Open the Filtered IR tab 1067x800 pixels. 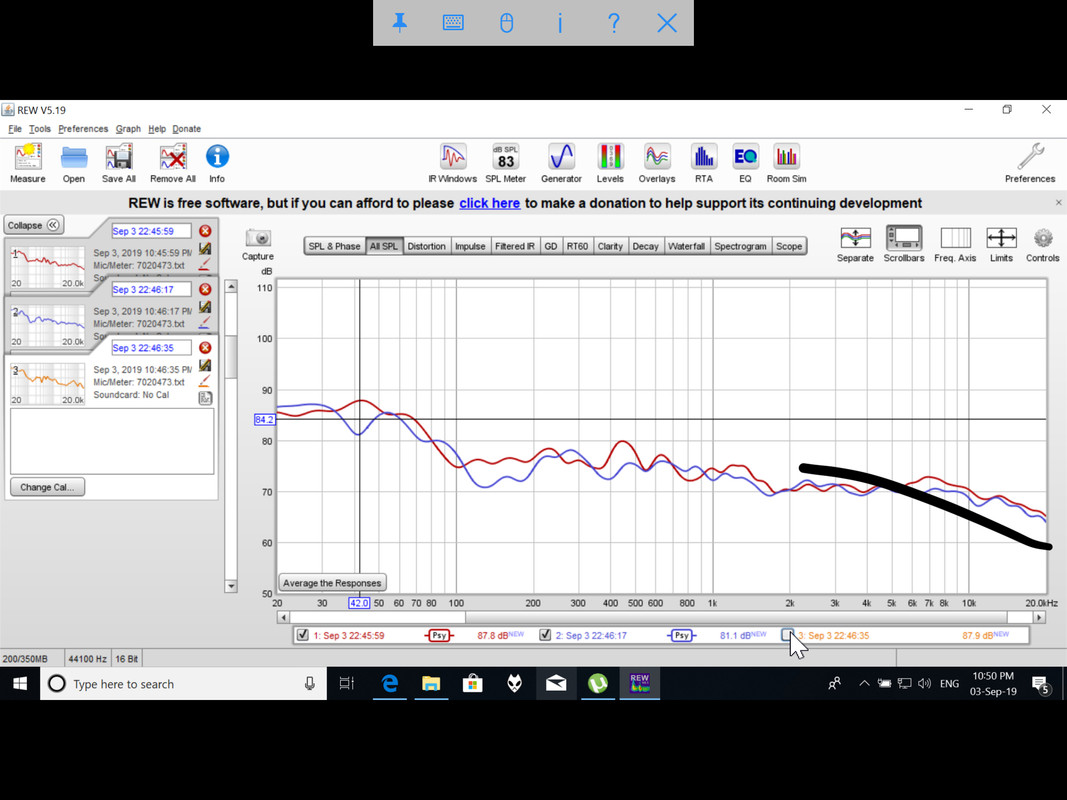pos(515,246)
